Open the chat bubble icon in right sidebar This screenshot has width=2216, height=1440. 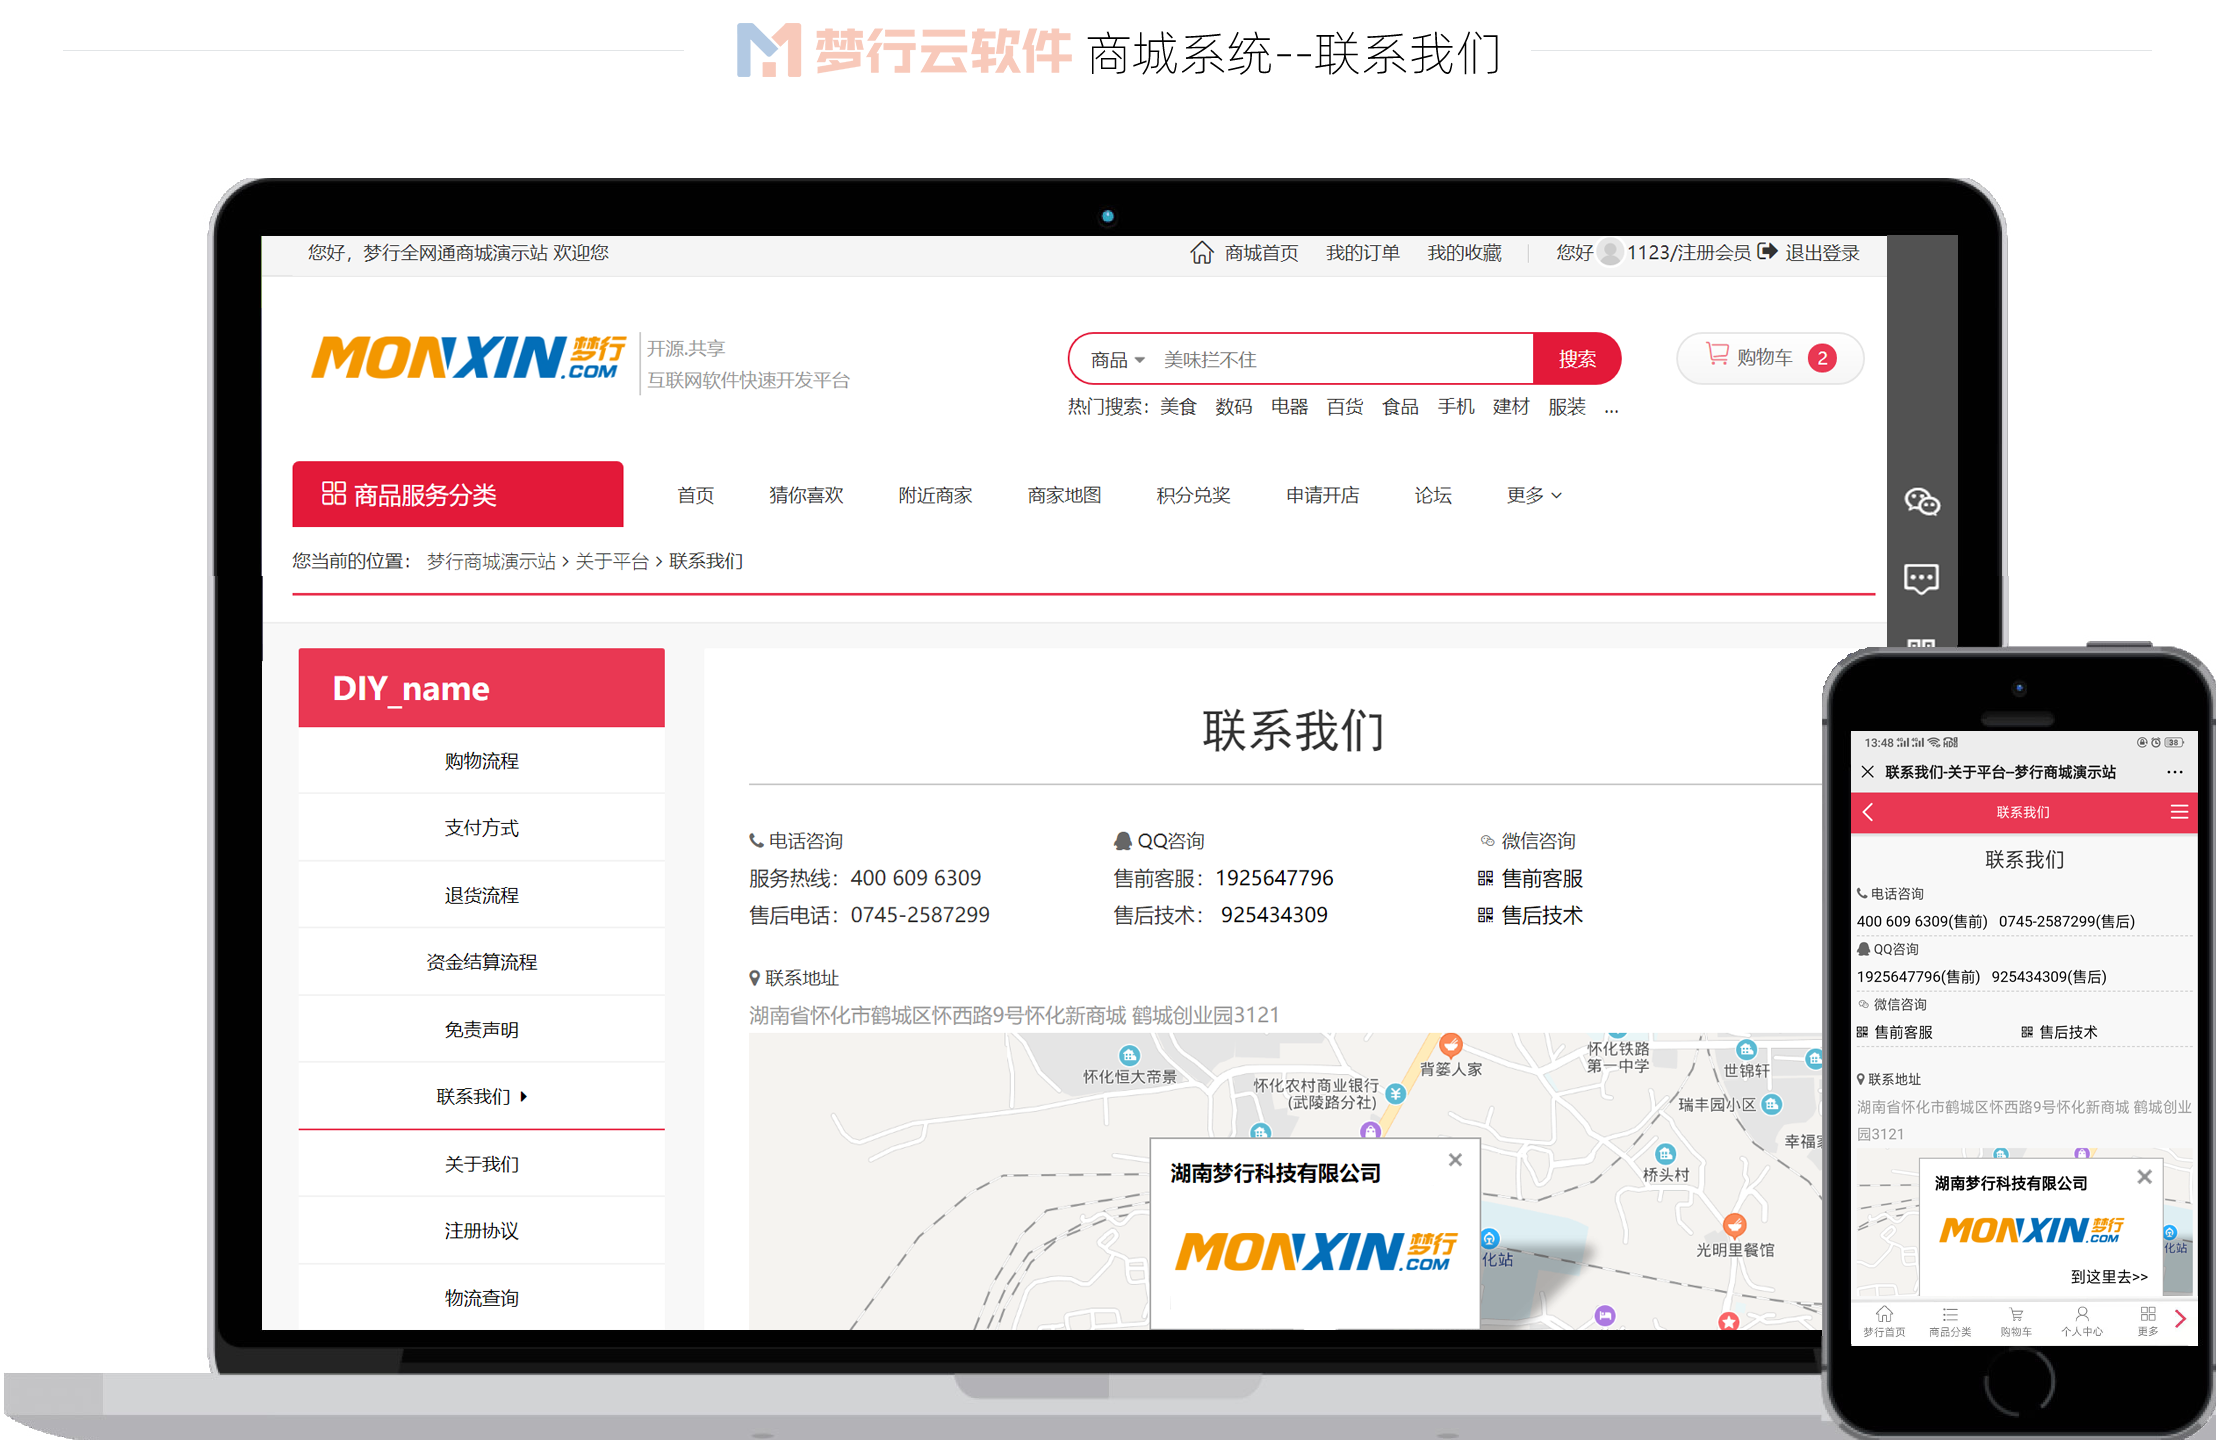(x=1921, y=579)
